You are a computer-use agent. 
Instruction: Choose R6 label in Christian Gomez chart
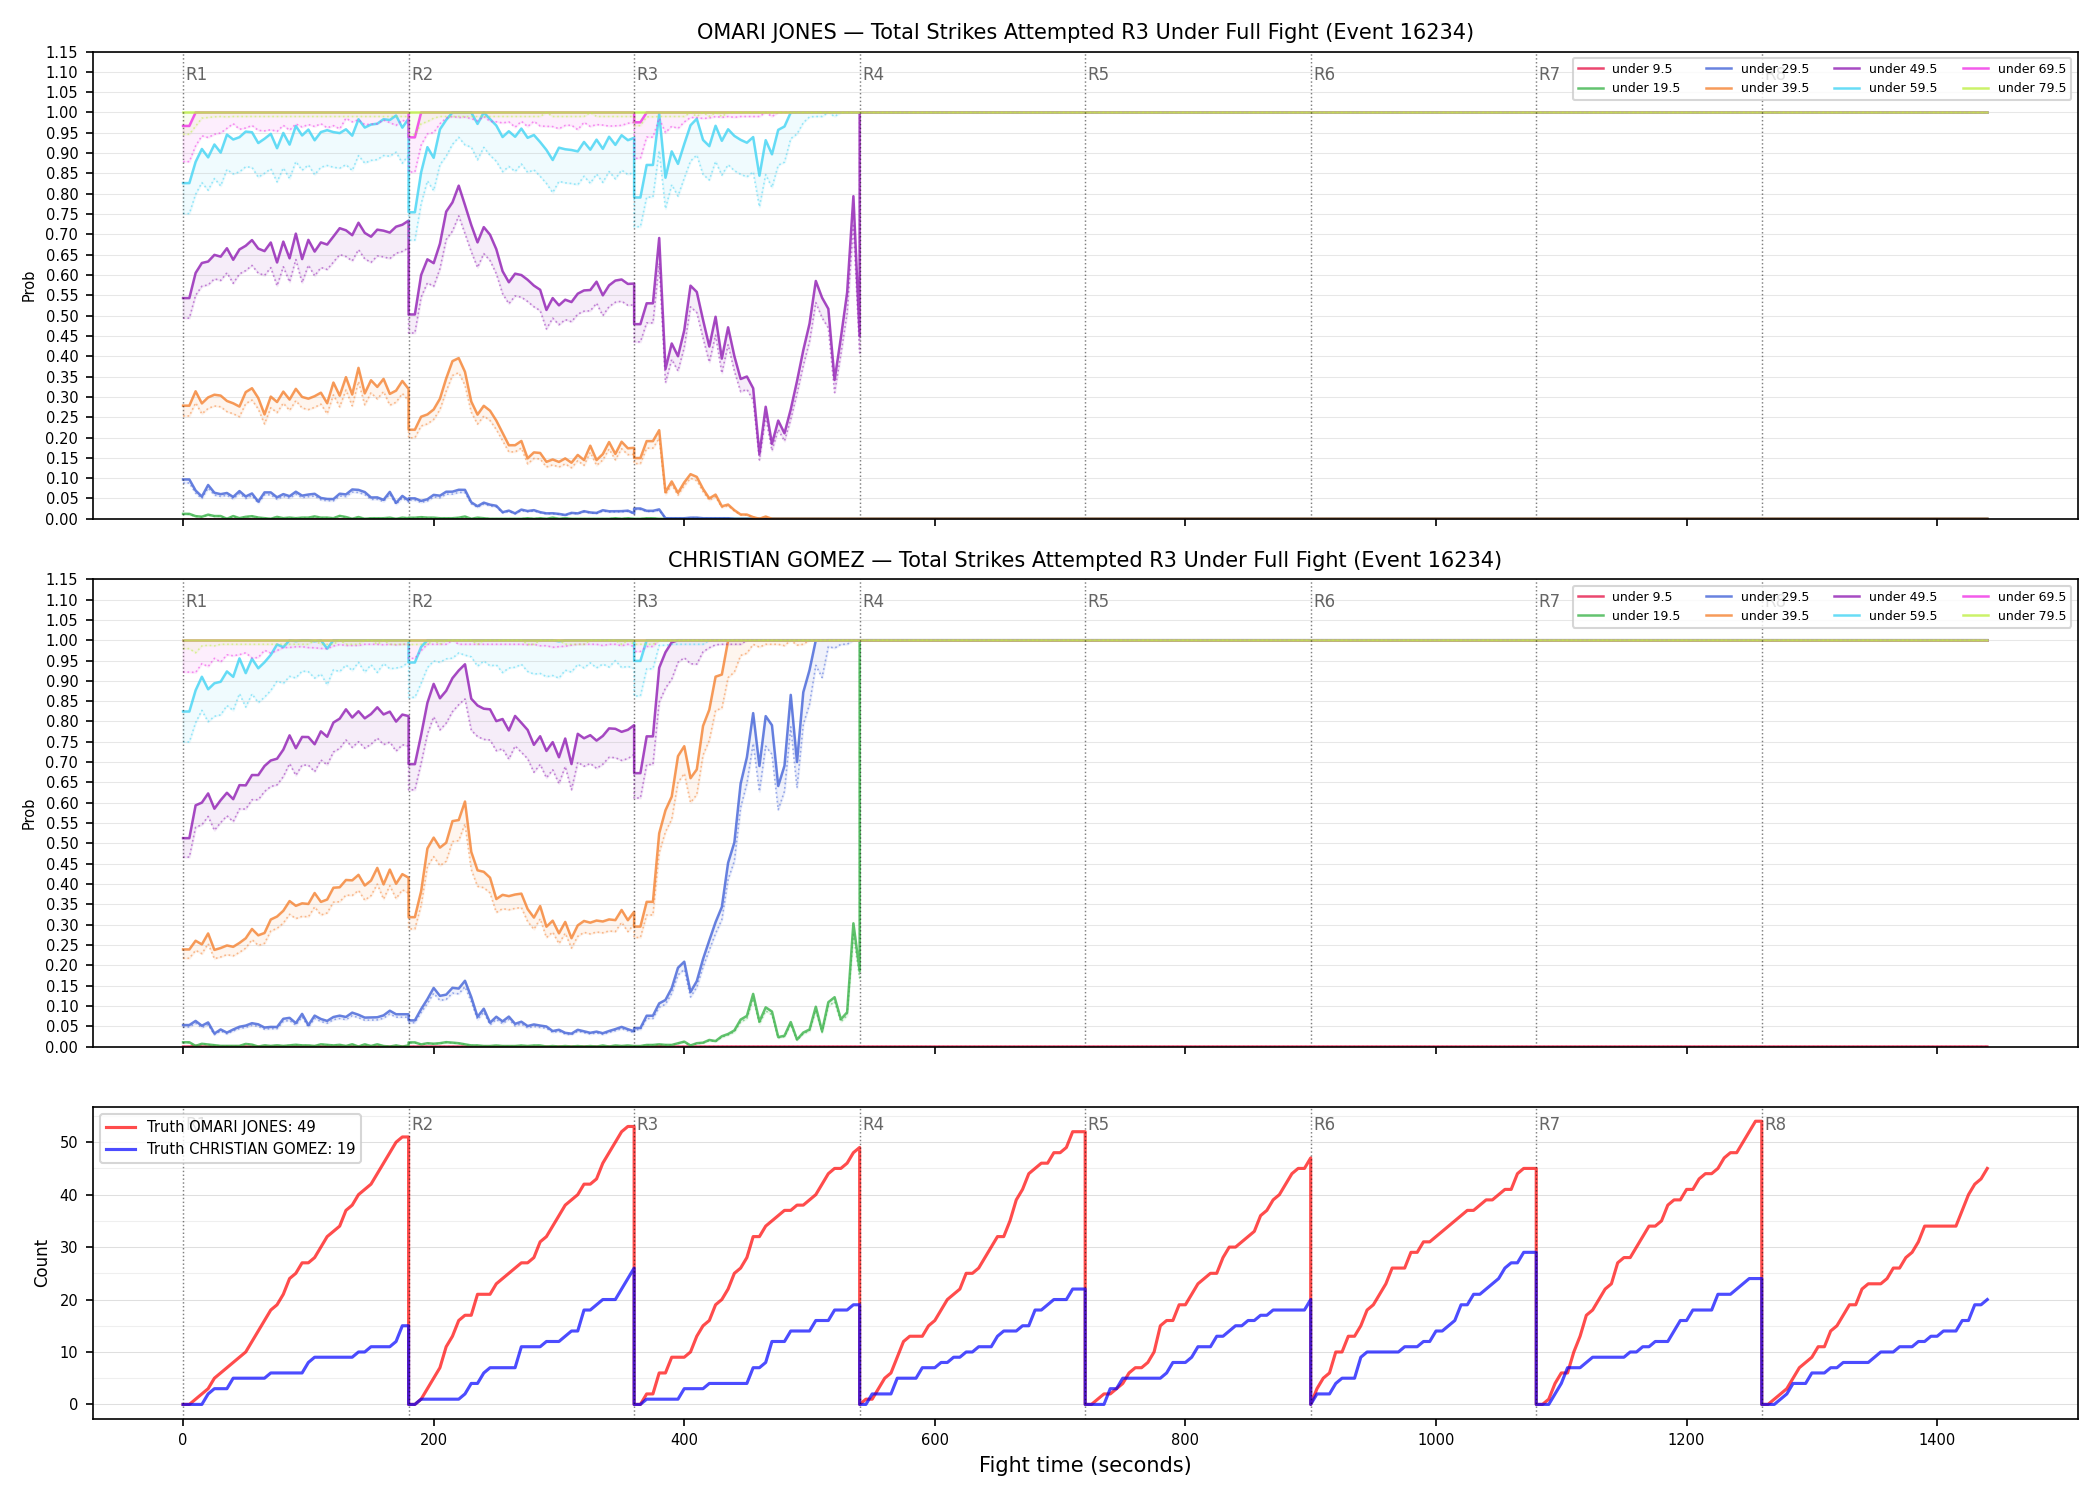1324,601
